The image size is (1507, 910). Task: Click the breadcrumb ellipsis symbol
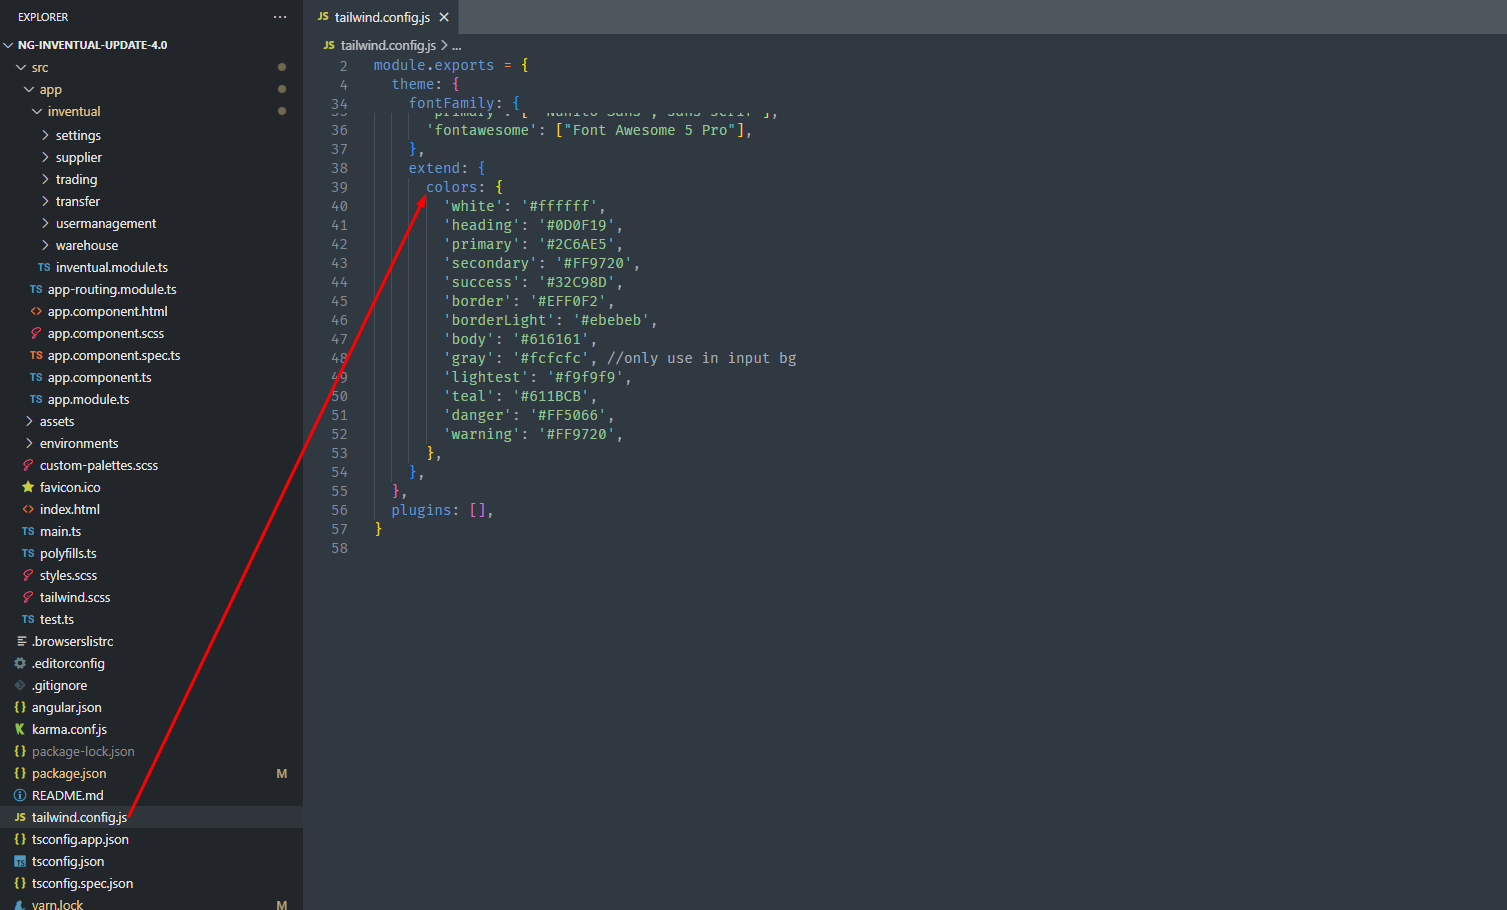coord(457,45)
